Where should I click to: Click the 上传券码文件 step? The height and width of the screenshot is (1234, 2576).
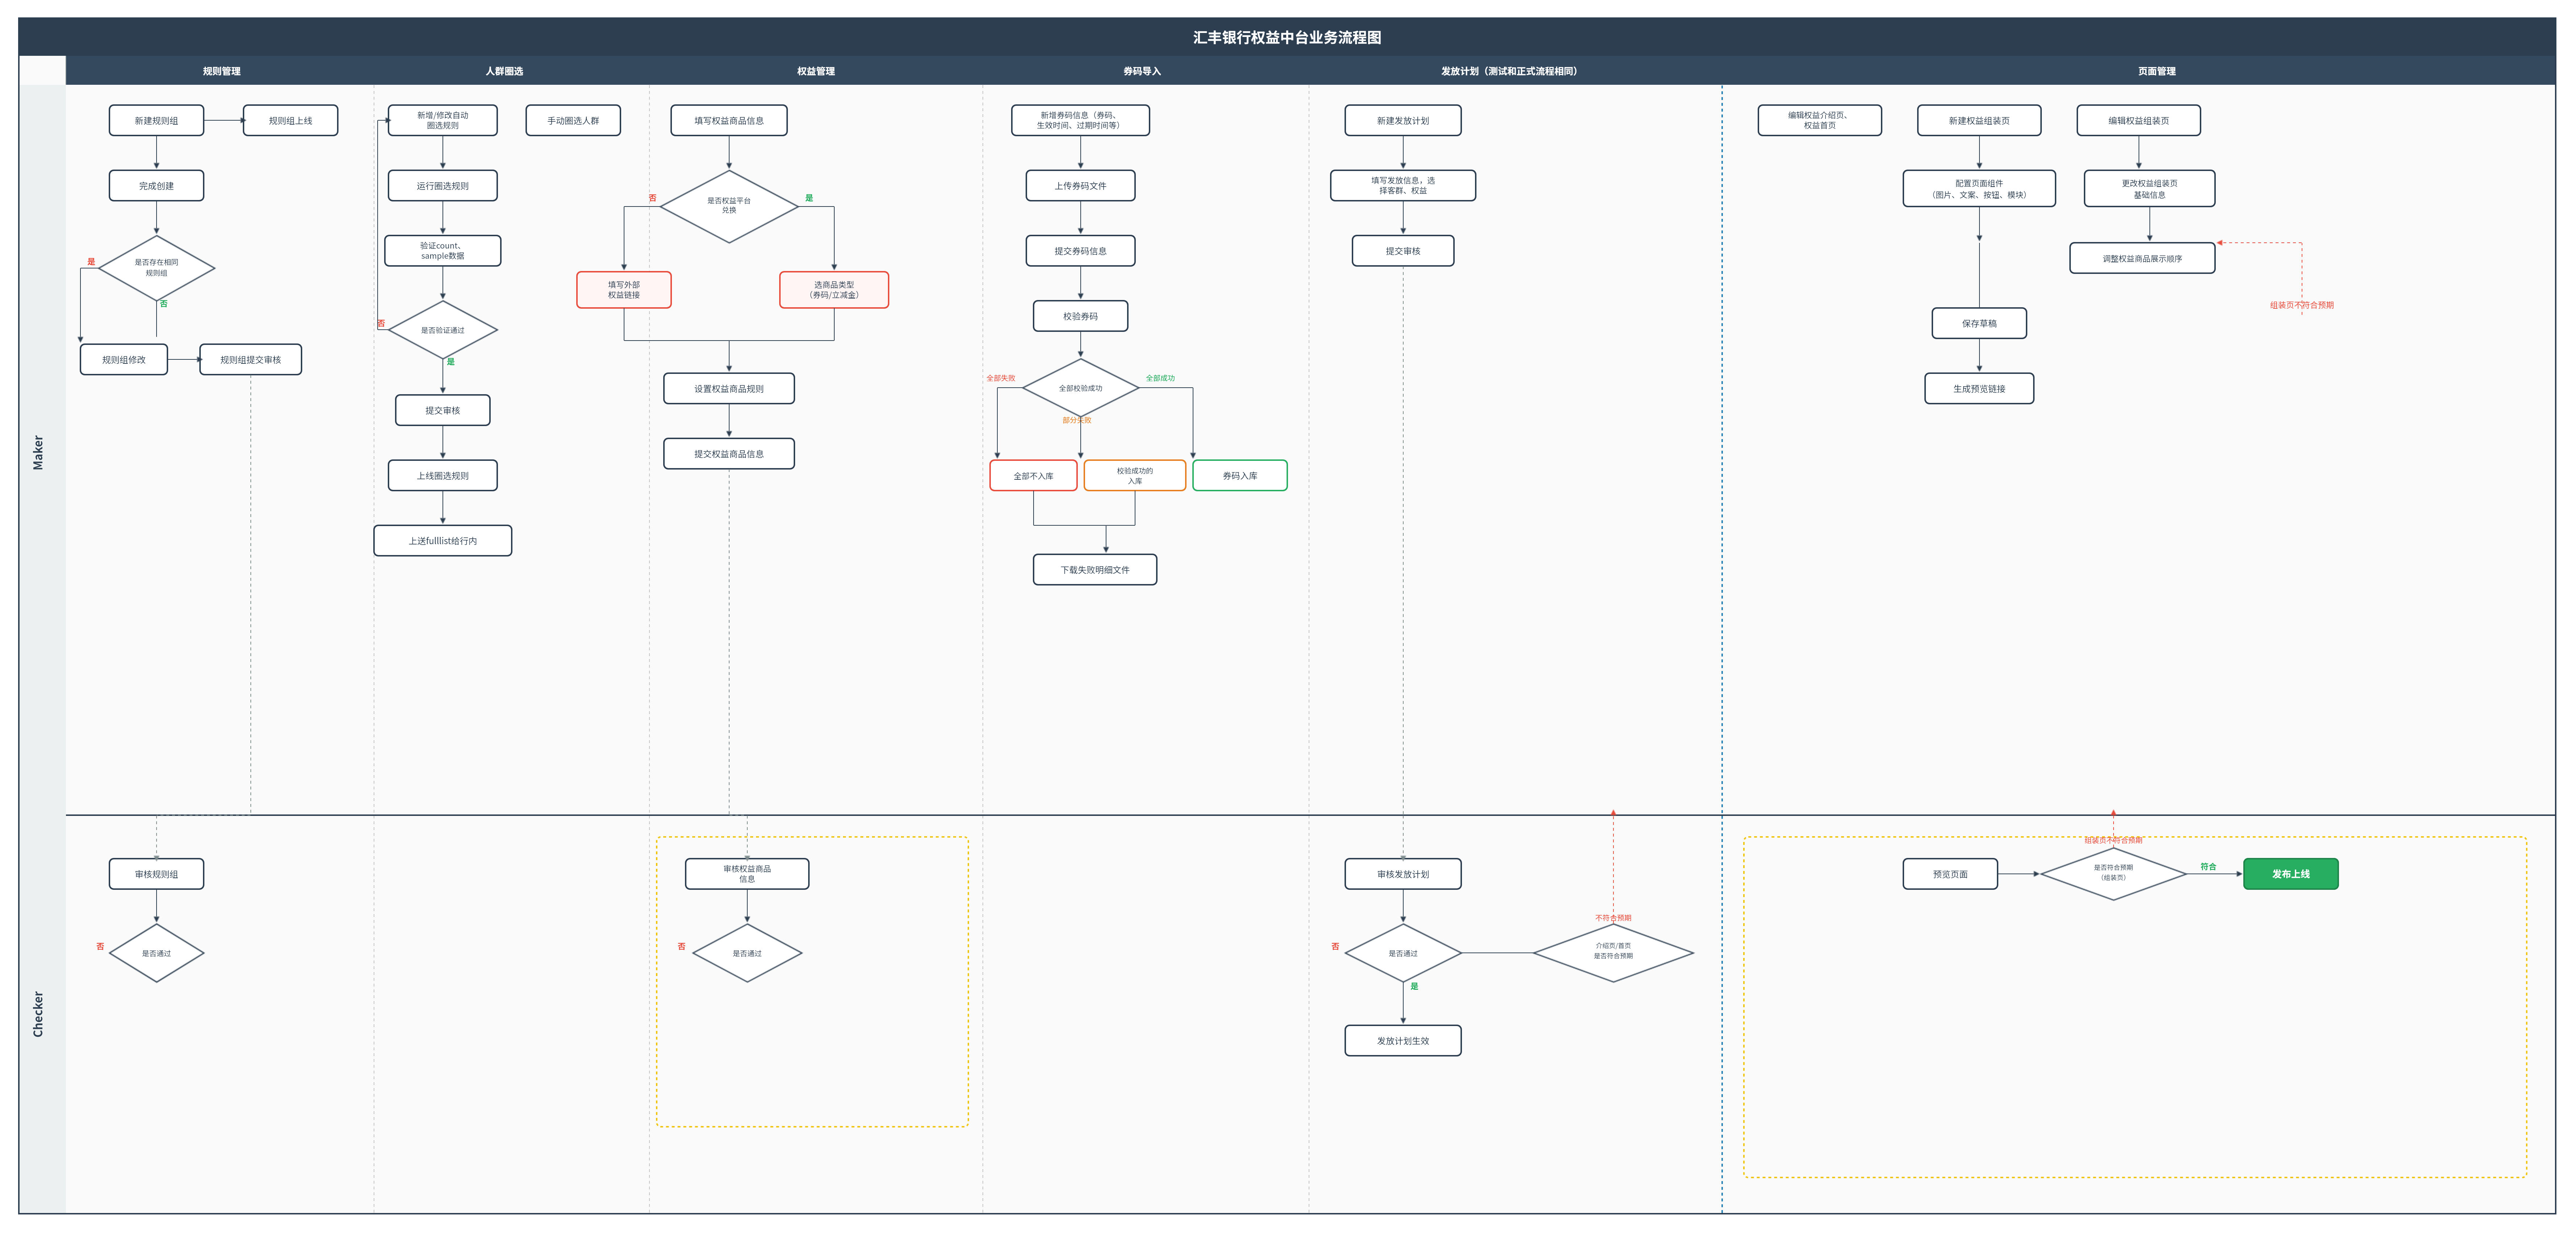click(x=1081, y=186)
